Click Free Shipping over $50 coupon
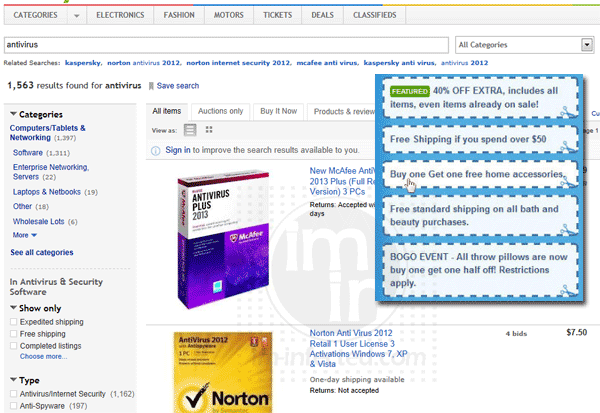 pyautogui.click(x=481, y=139)
